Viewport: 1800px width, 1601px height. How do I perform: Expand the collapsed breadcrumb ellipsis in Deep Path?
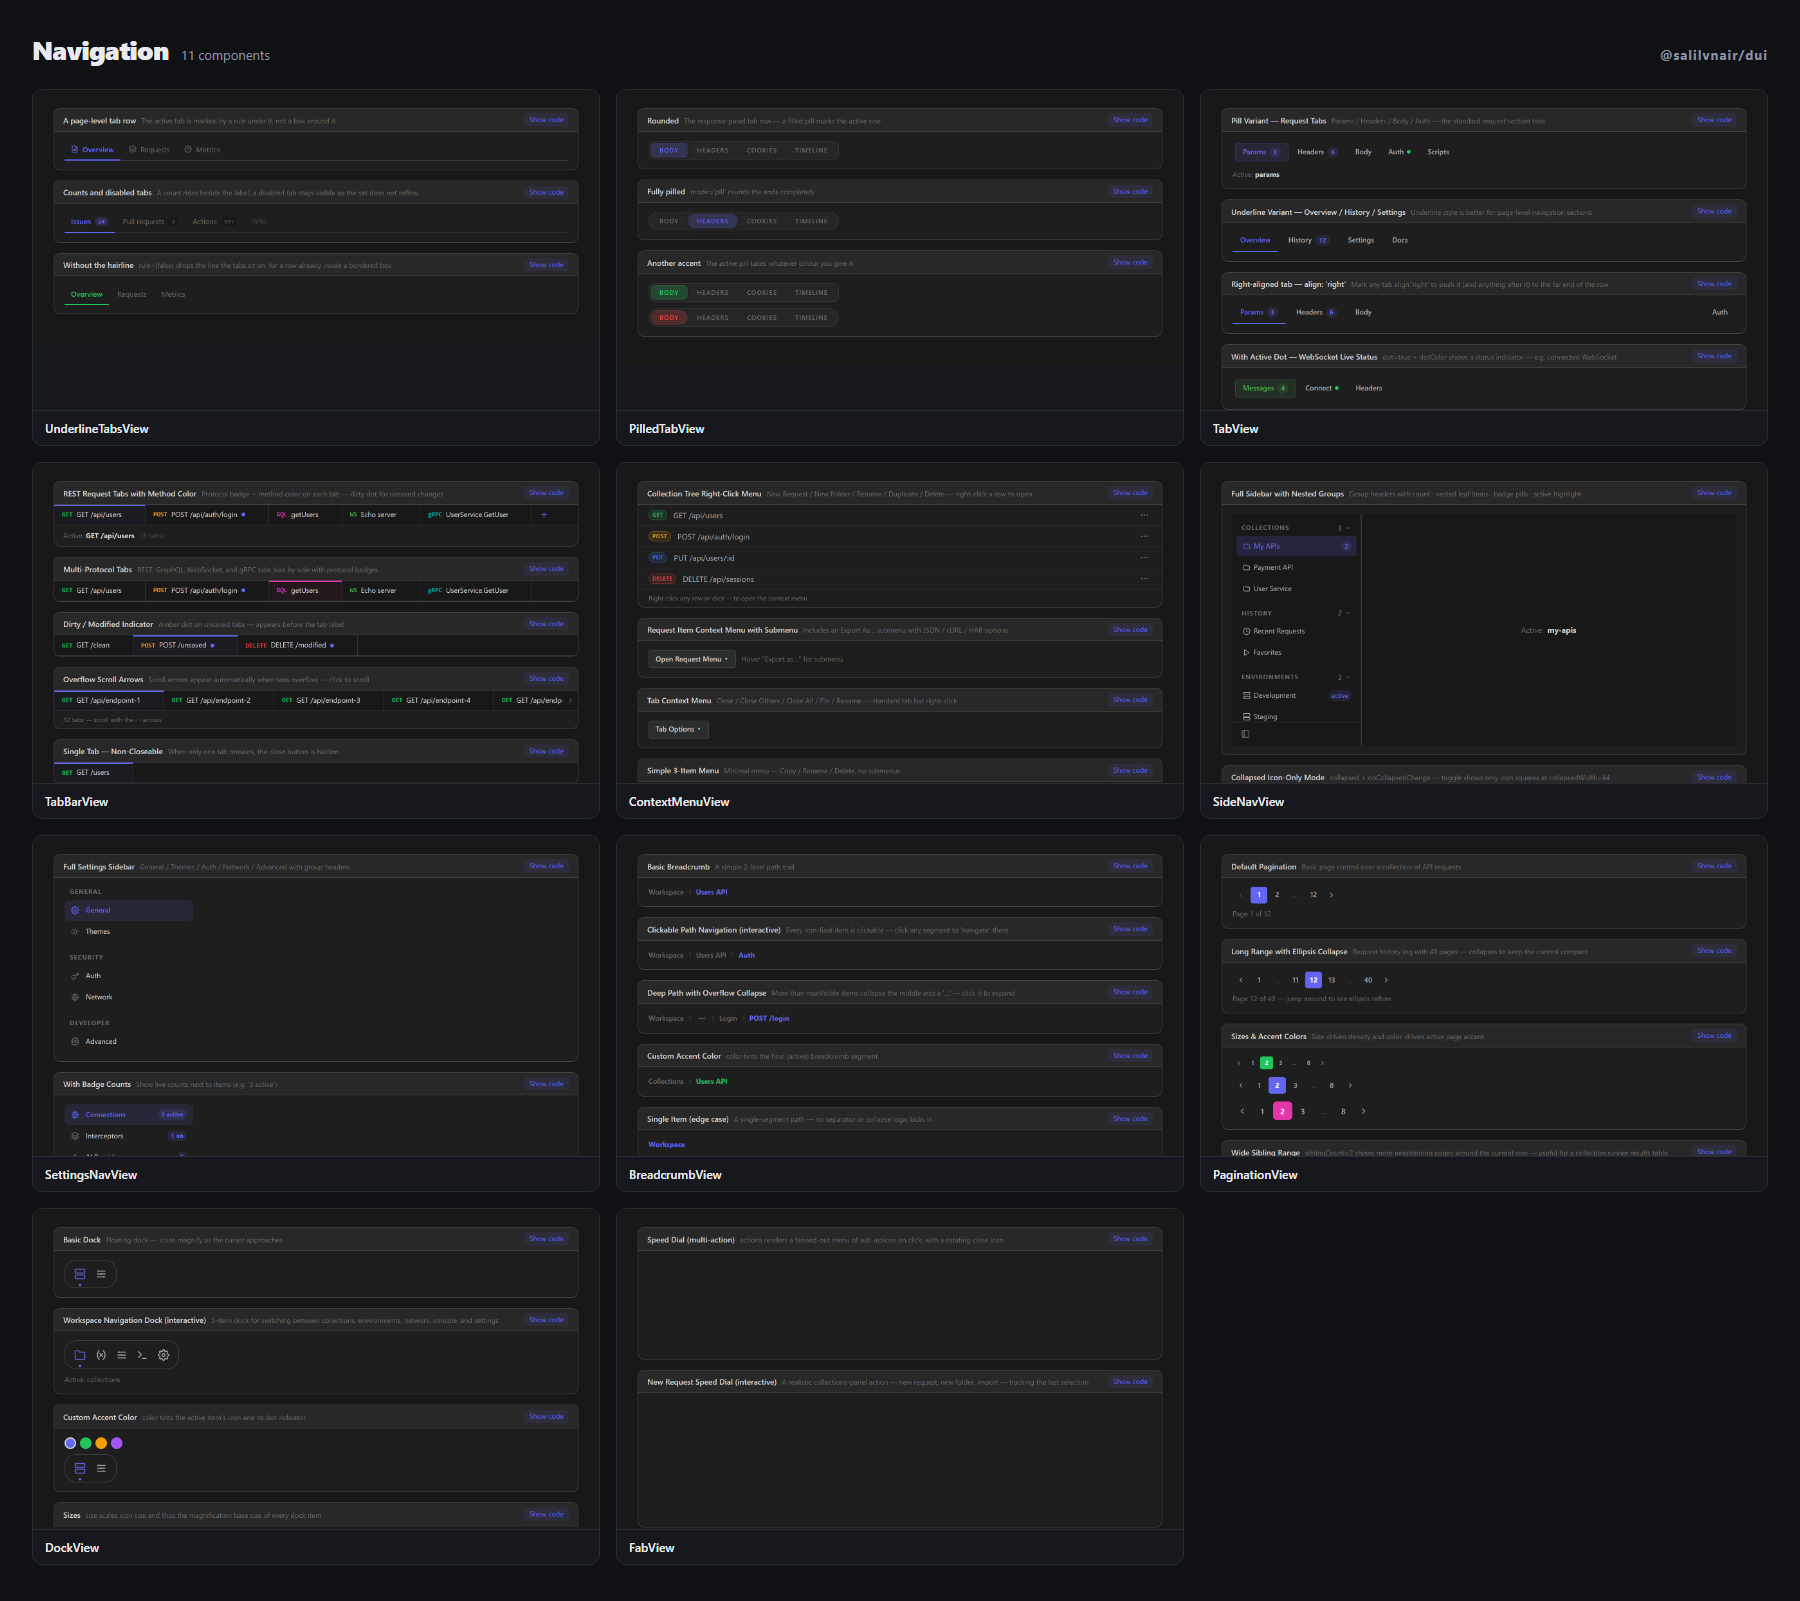[701, 1018]
